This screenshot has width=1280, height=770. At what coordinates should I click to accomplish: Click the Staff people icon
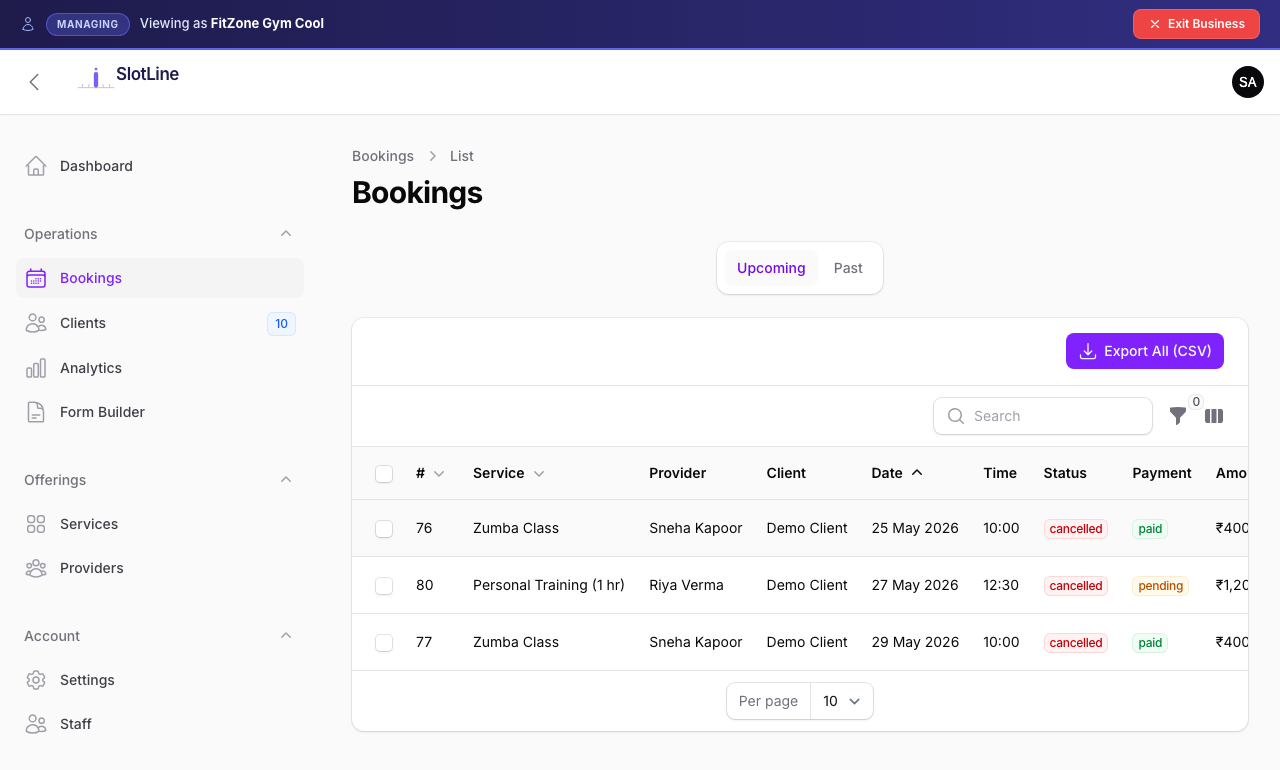tap(36, 724)
